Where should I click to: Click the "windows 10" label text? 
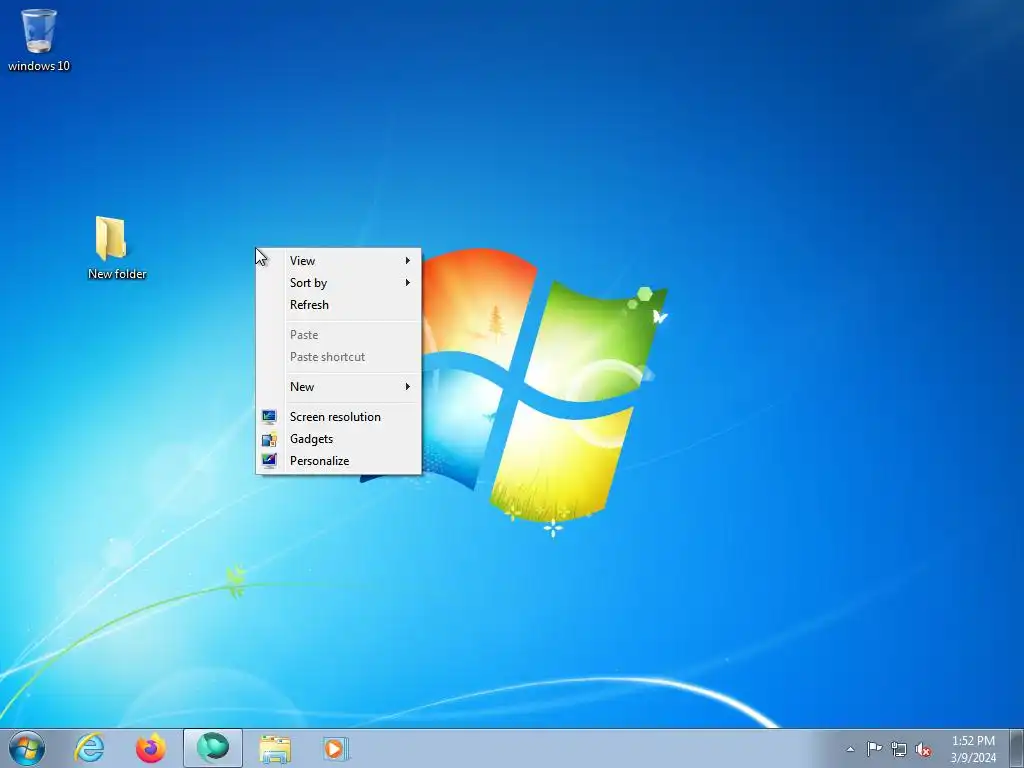[x=39, y=66]
